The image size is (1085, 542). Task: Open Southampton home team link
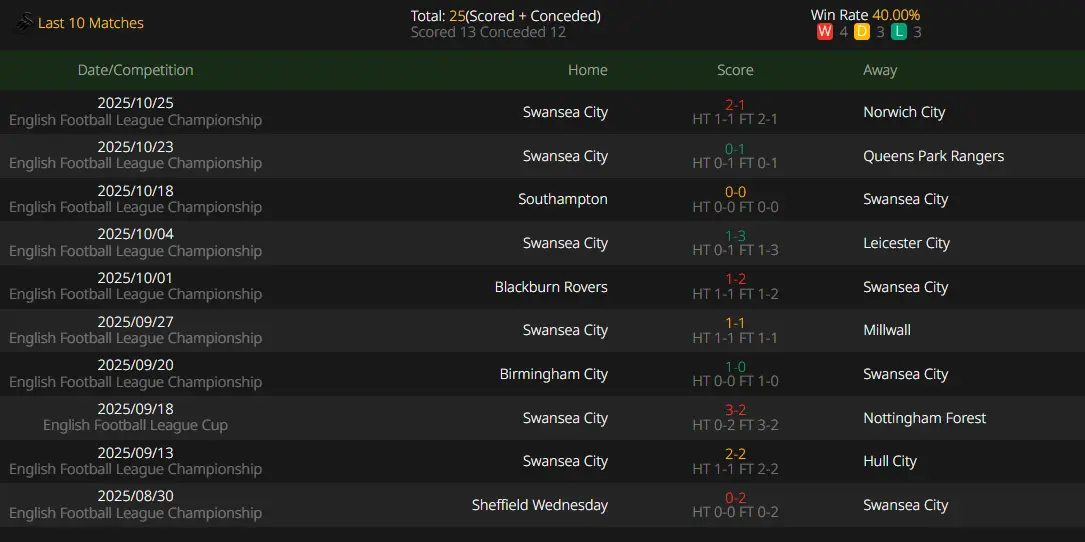pyautogui.click(x=563, y=199)
